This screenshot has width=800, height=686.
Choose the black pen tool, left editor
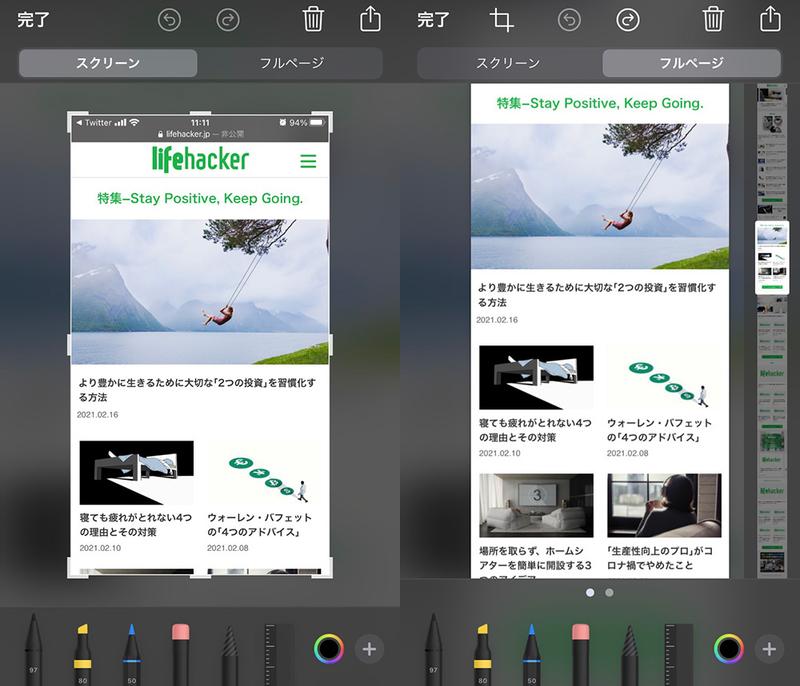pos(33,649)
